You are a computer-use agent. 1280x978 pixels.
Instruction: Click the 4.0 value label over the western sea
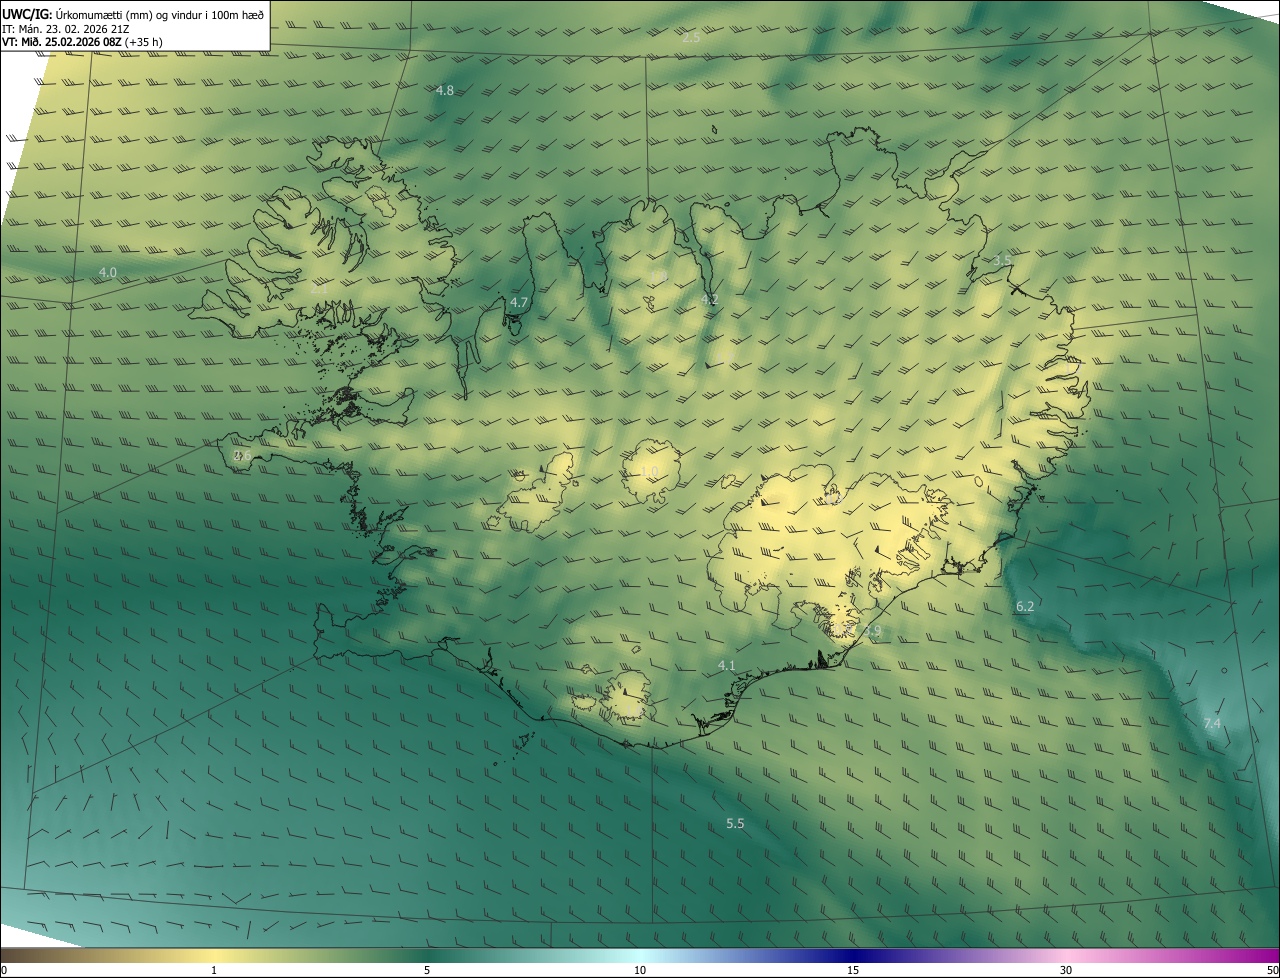[x=108, y=272]
